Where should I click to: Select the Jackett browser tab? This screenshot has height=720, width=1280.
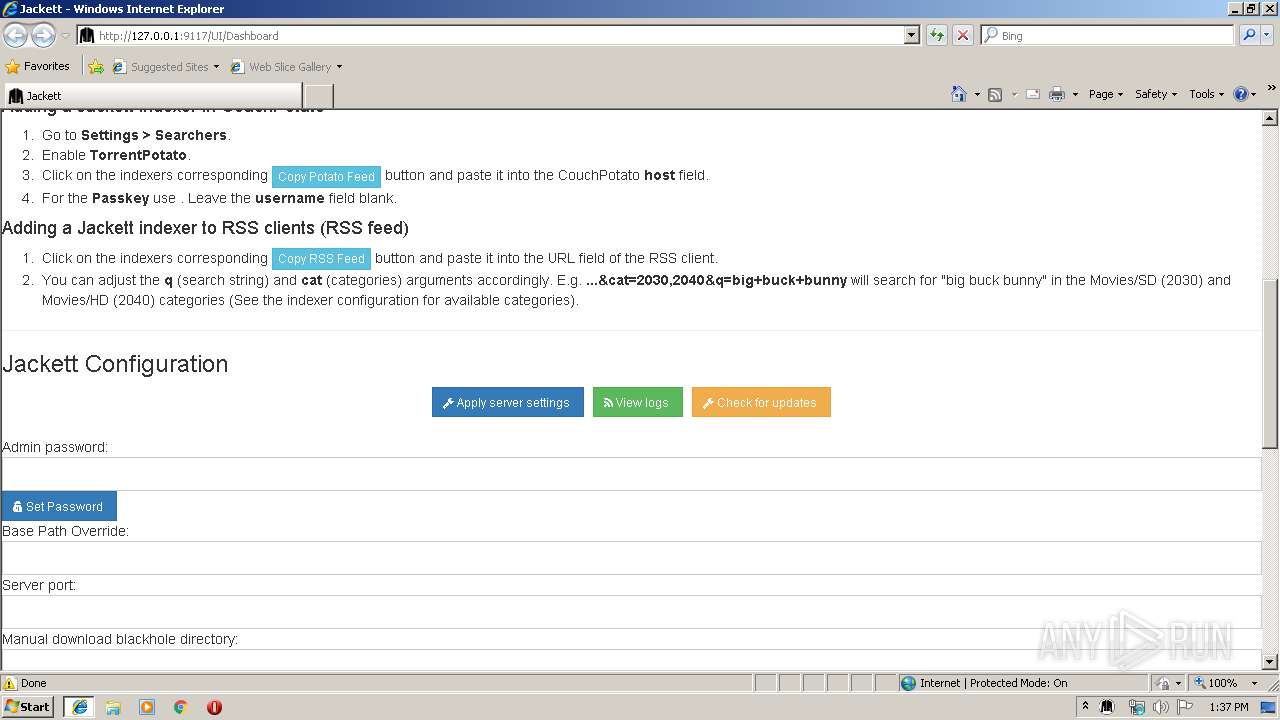152,96
